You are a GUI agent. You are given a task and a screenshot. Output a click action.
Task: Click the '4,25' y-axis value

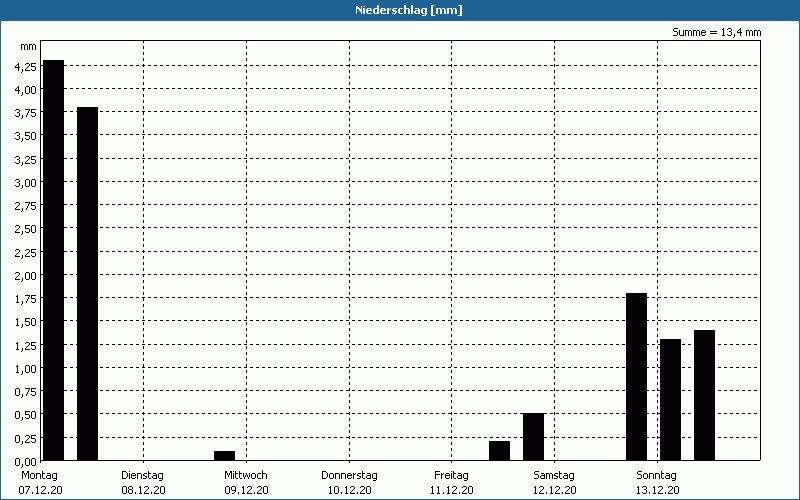26,67
